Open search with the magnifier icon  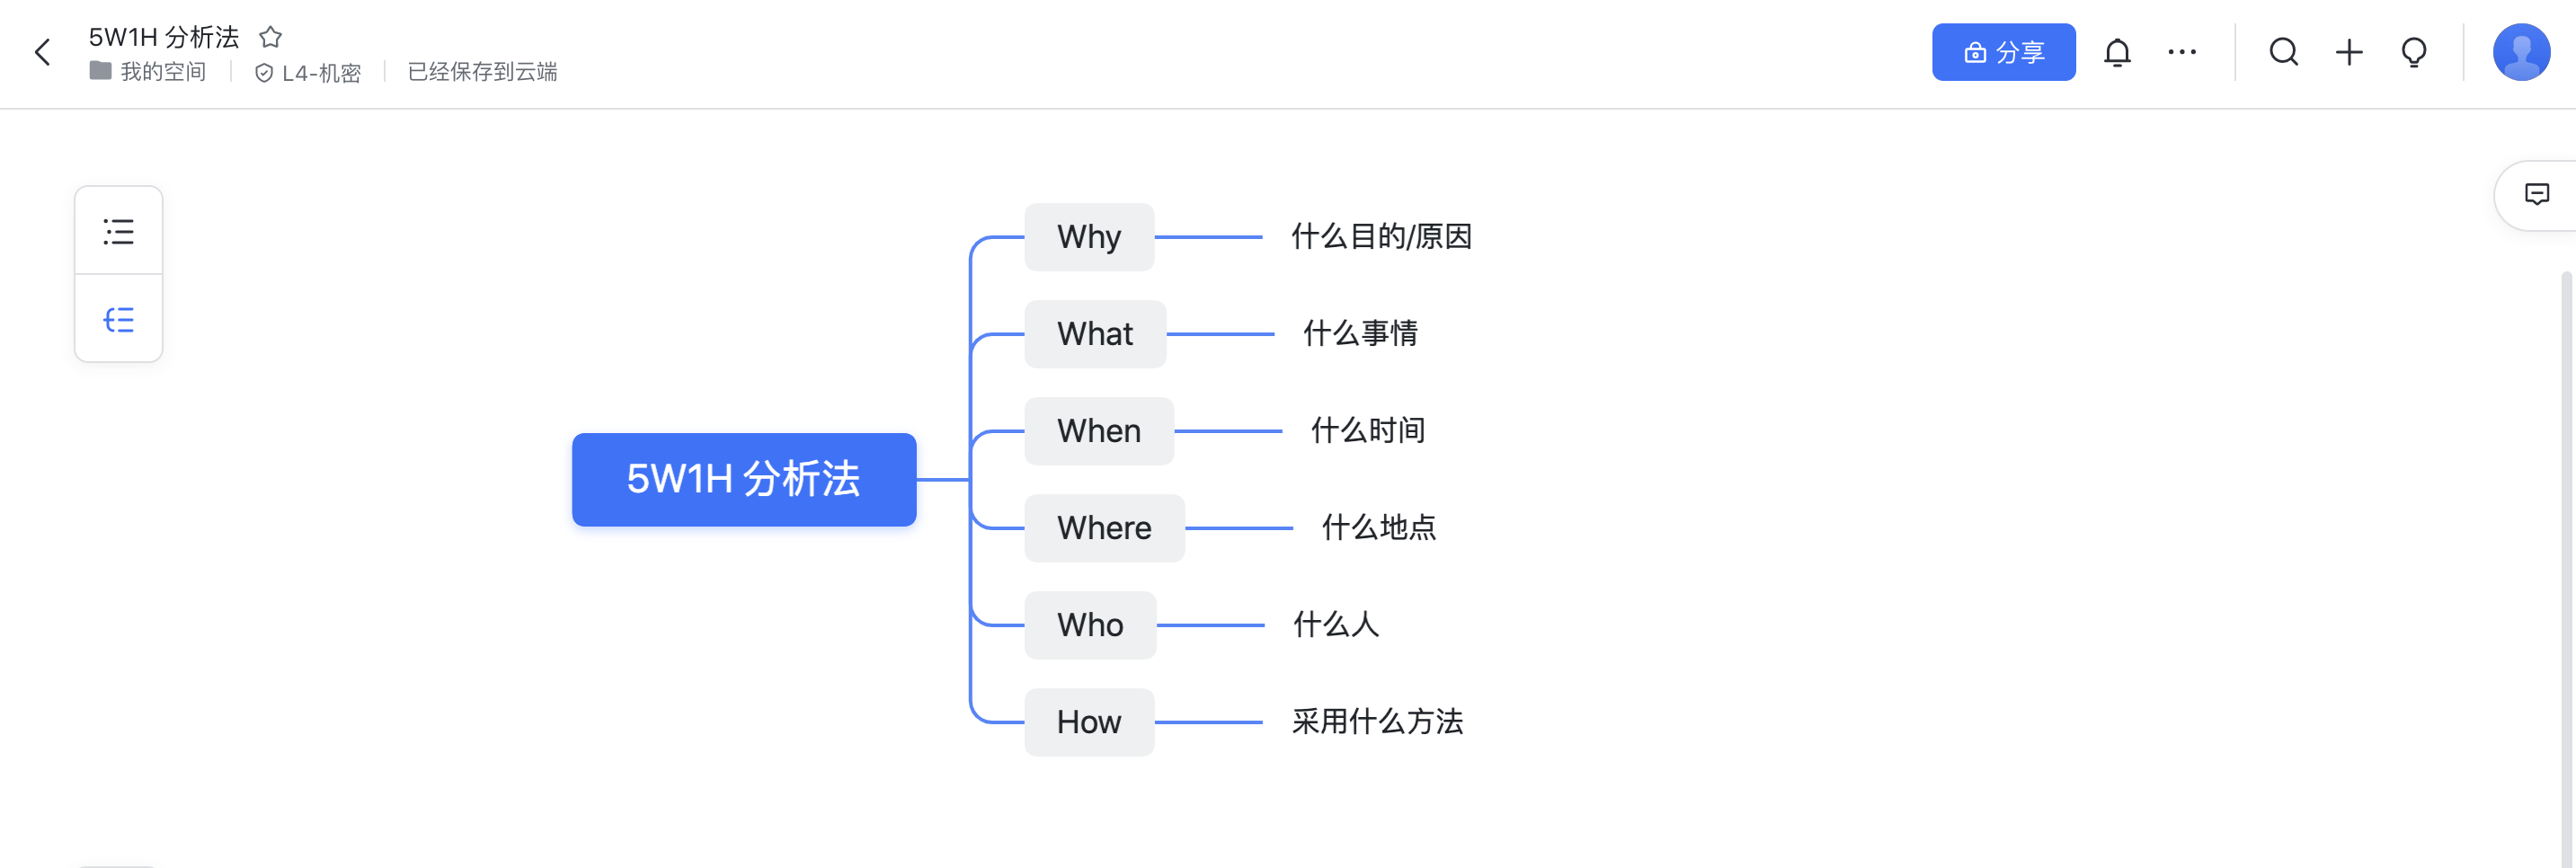[2284, 52]
